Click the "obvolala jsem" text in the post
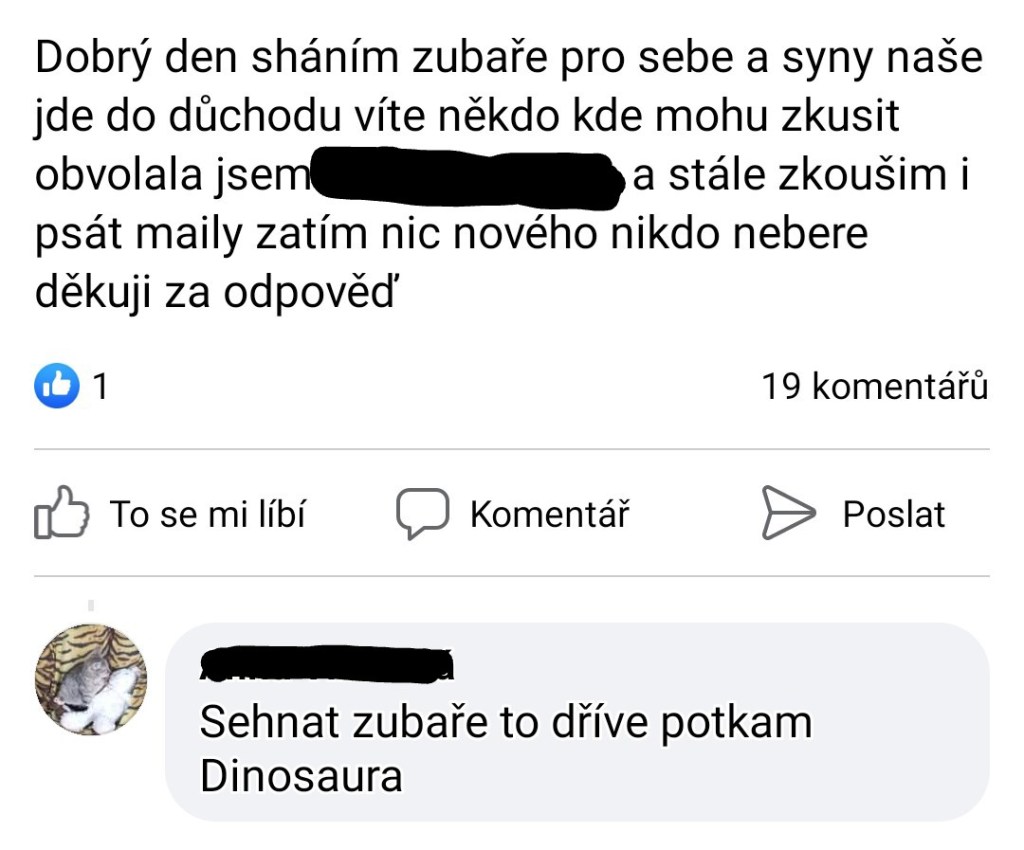1024x850 pixels. point(171,178)
